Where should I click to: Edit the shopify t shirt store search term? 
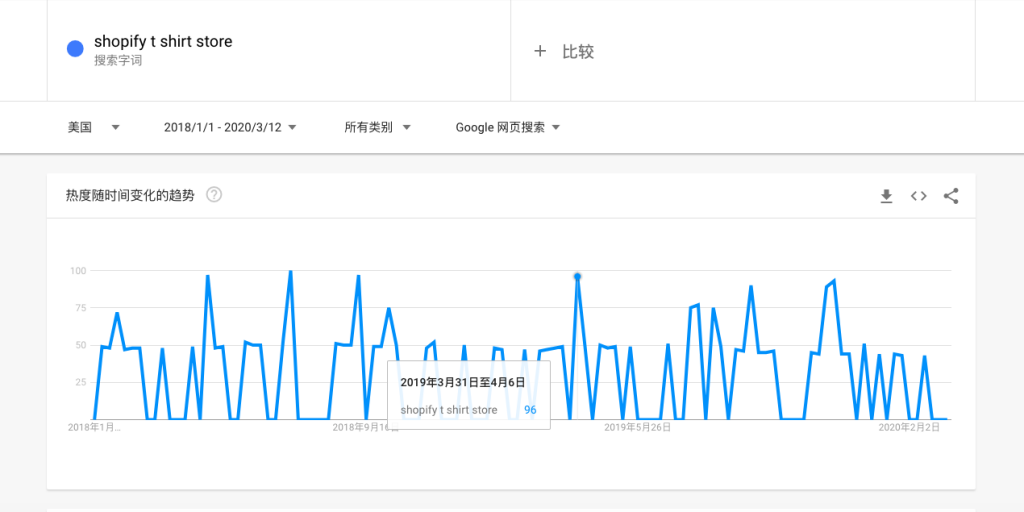(163, 42)
